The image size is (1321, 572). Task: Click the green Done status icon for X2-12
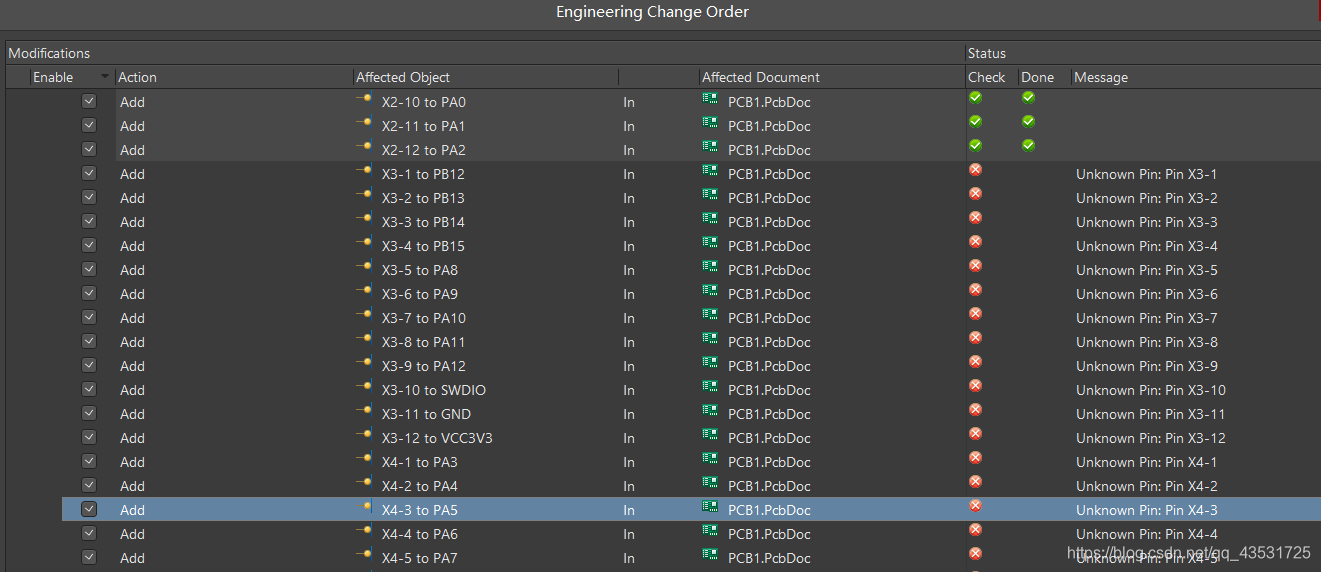click(1028, 145)
